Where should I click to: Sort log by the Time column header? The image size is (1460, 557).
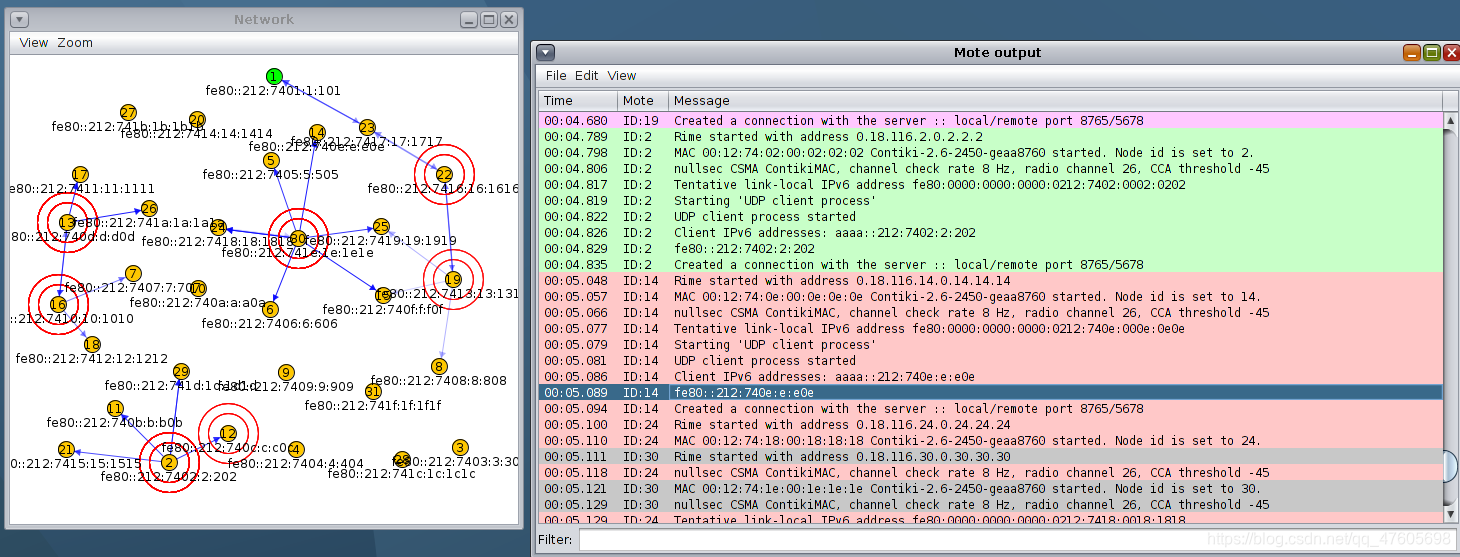(x=578, y=101)
